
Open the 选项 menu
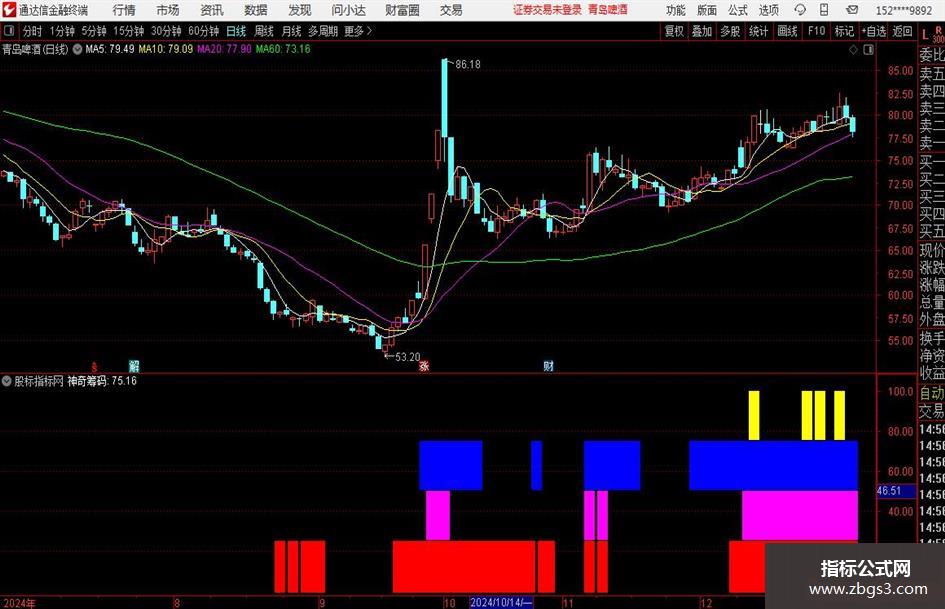(x=768, y=10)
